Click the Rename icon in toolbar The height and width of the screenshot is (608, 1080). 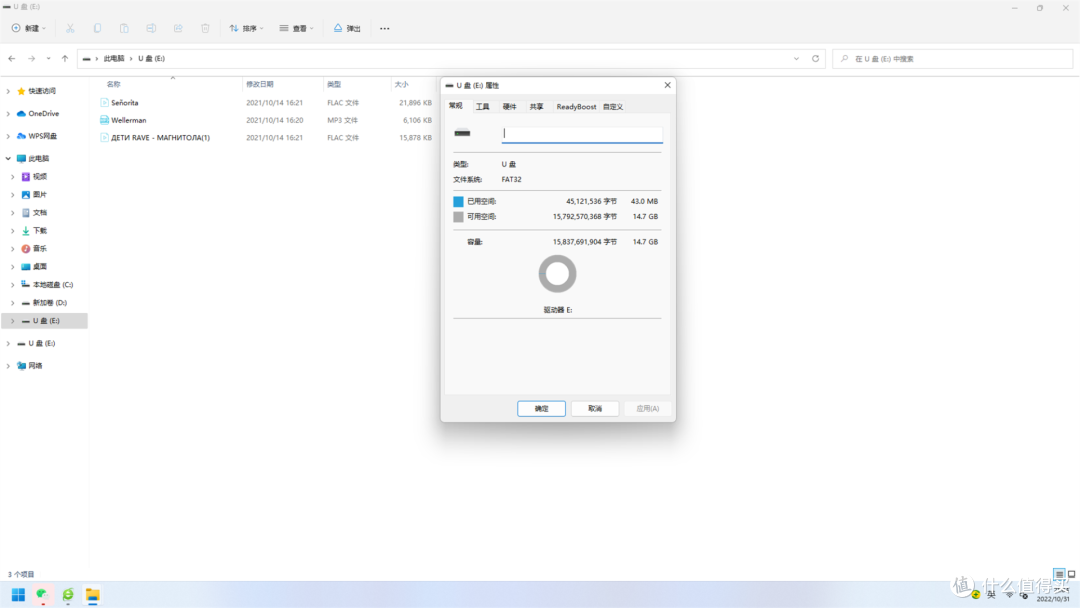coord(151,28)
